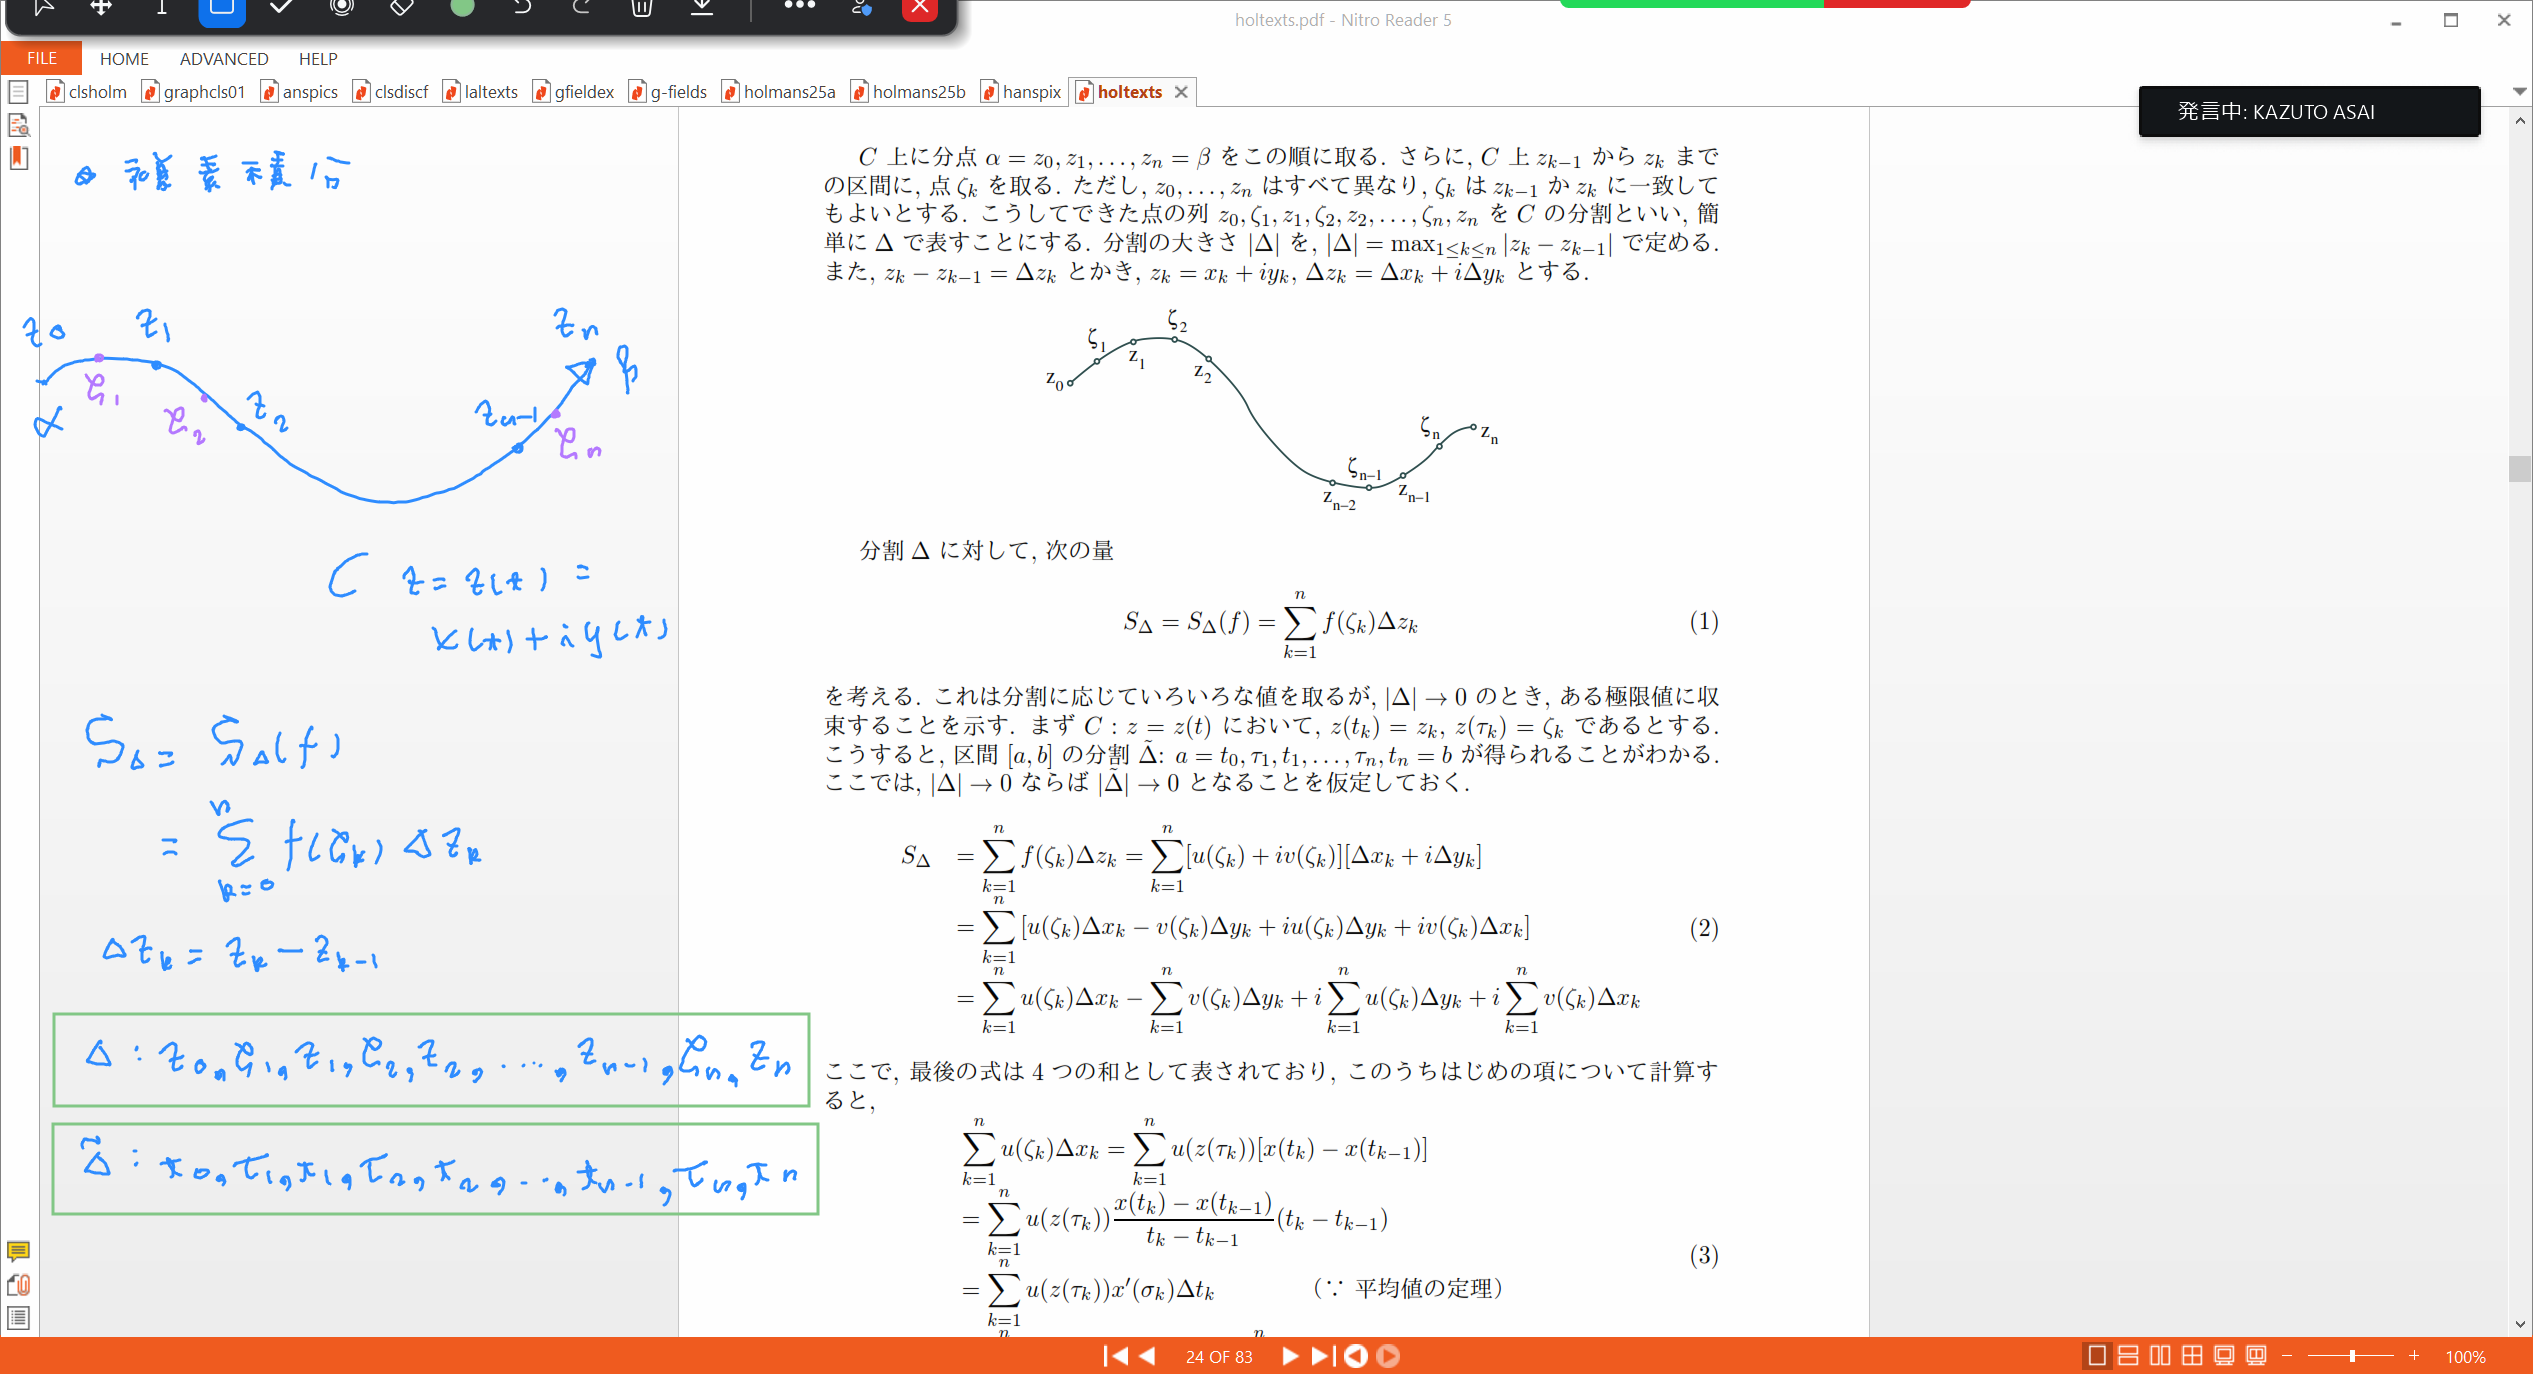Image resolution: width=2533 pixels, height=1374 pixels.
Task: Redo an annotation using the redo arrow
Action: 580,8
